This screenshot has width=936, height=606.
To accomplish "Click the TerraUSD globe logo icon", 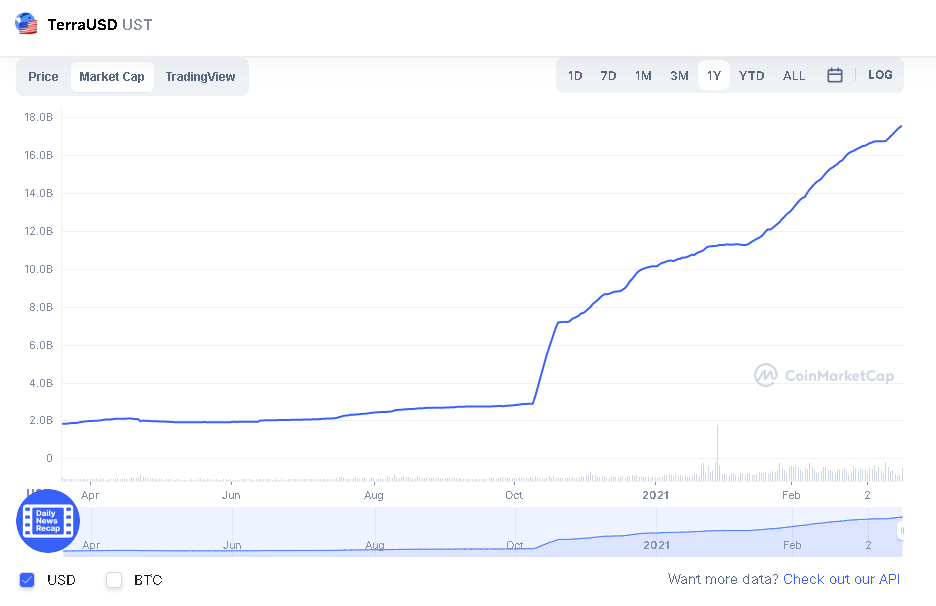I will coord(26,24).
